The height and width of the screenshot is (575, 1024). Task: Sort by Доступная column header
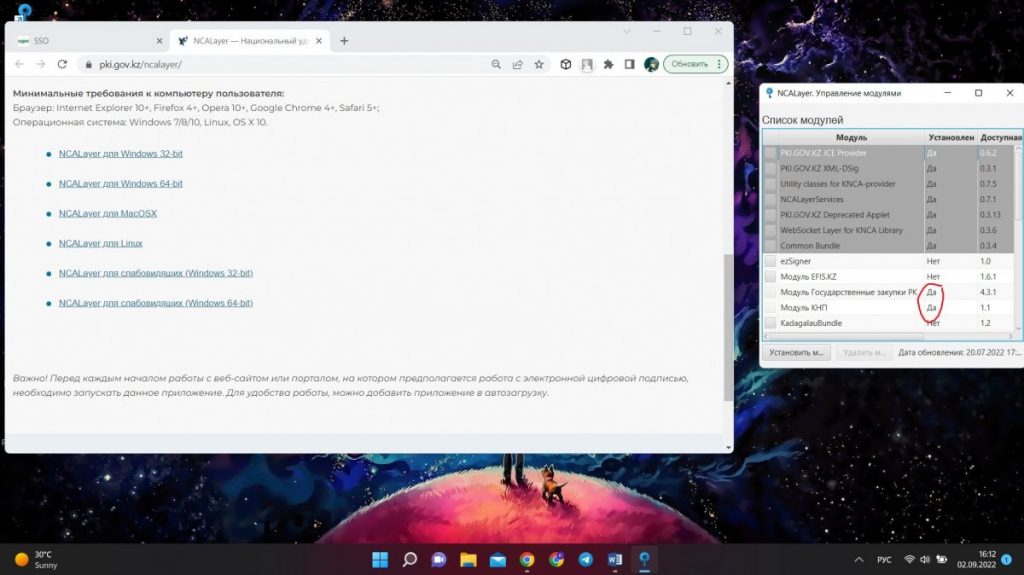pyautogui.click(x=1000, y=137)
